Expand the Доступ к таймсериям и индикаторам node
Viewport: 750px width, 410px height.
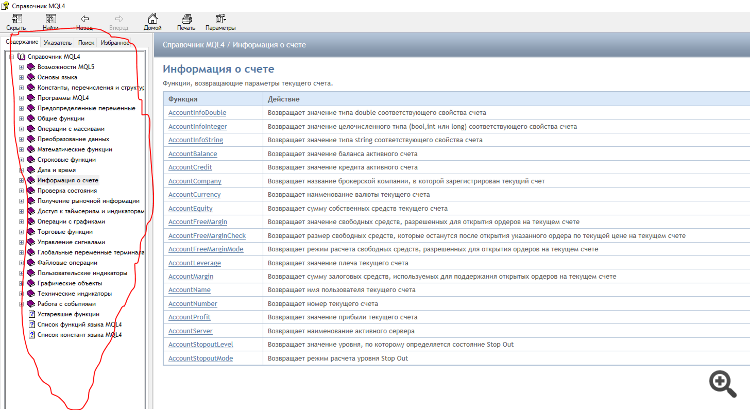click(x=21, y=211)
